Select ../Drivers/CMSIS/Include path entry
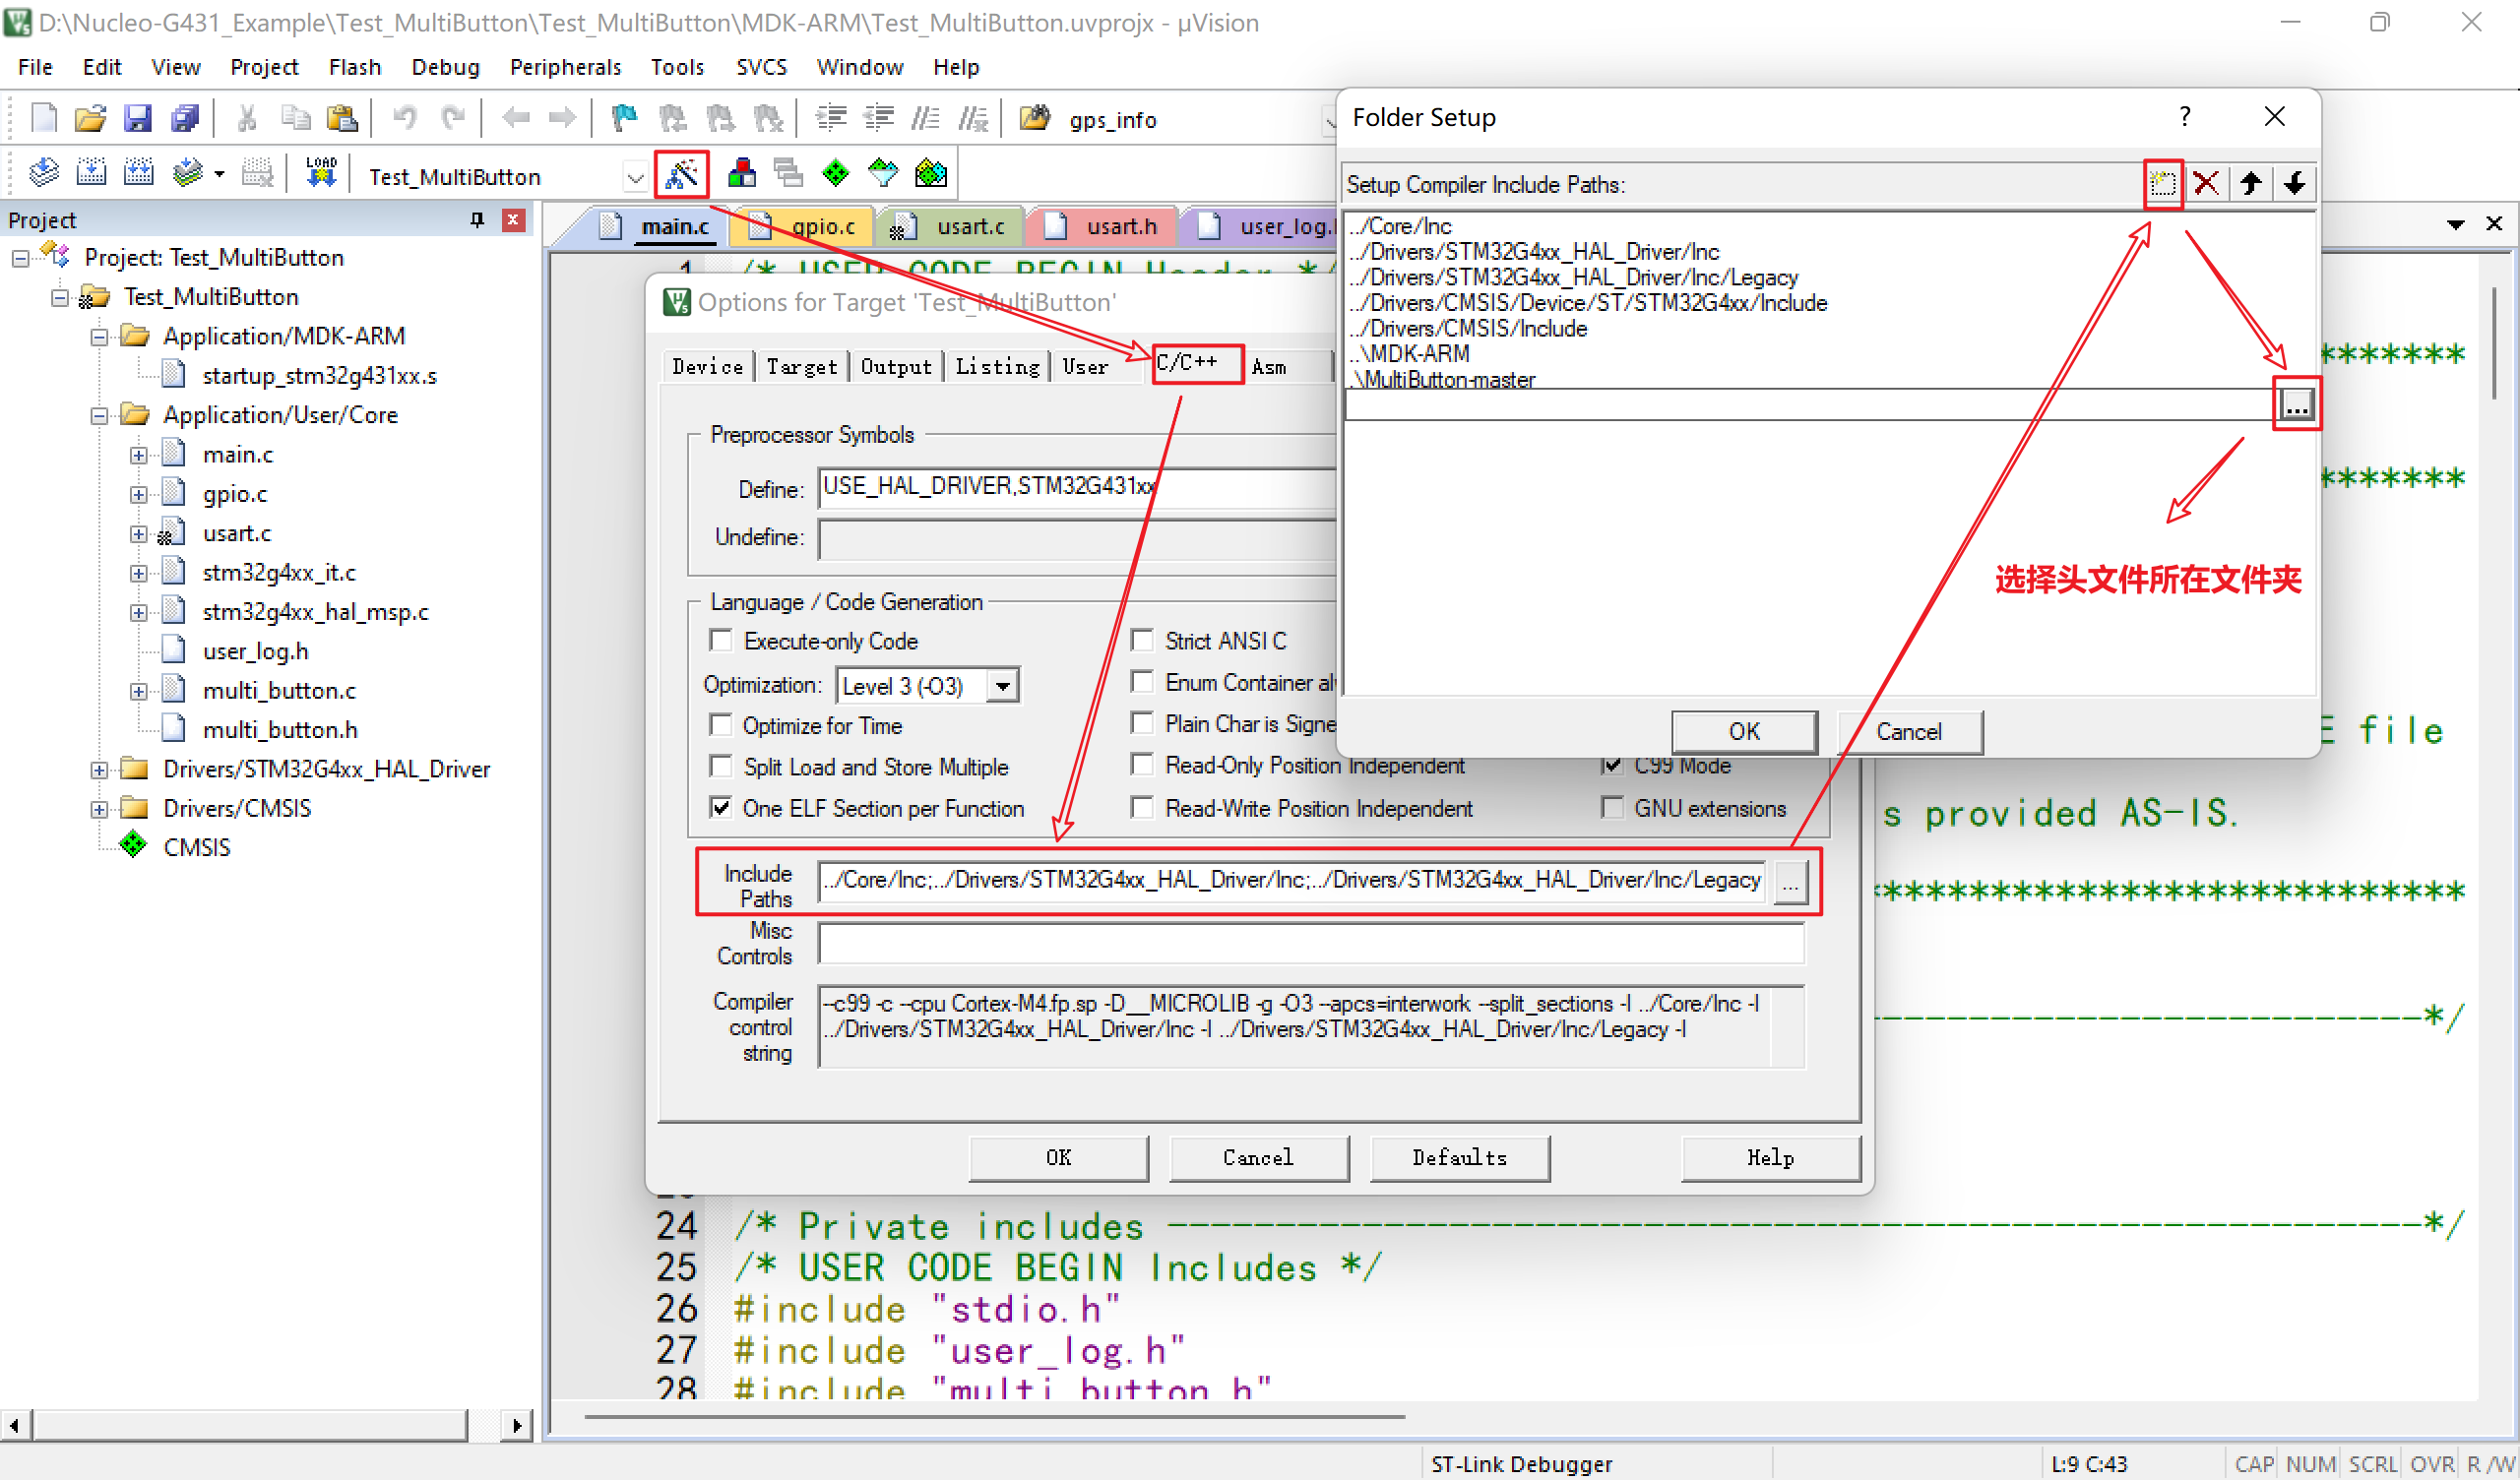The height and width of the screenshot is (1480, 2520). coord(1469,328)
